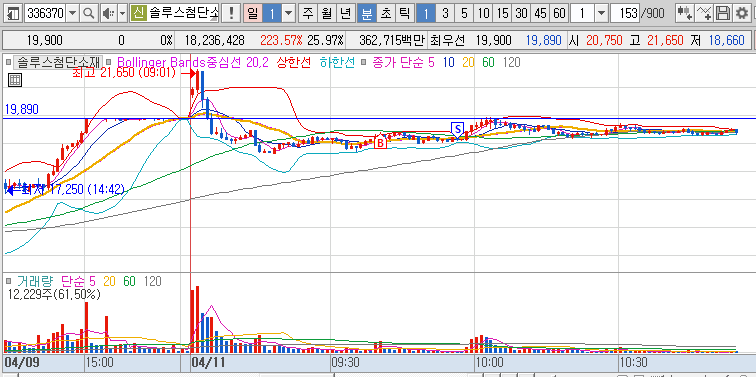
Task: Click the open price 20,750 value
Action: 605,40
